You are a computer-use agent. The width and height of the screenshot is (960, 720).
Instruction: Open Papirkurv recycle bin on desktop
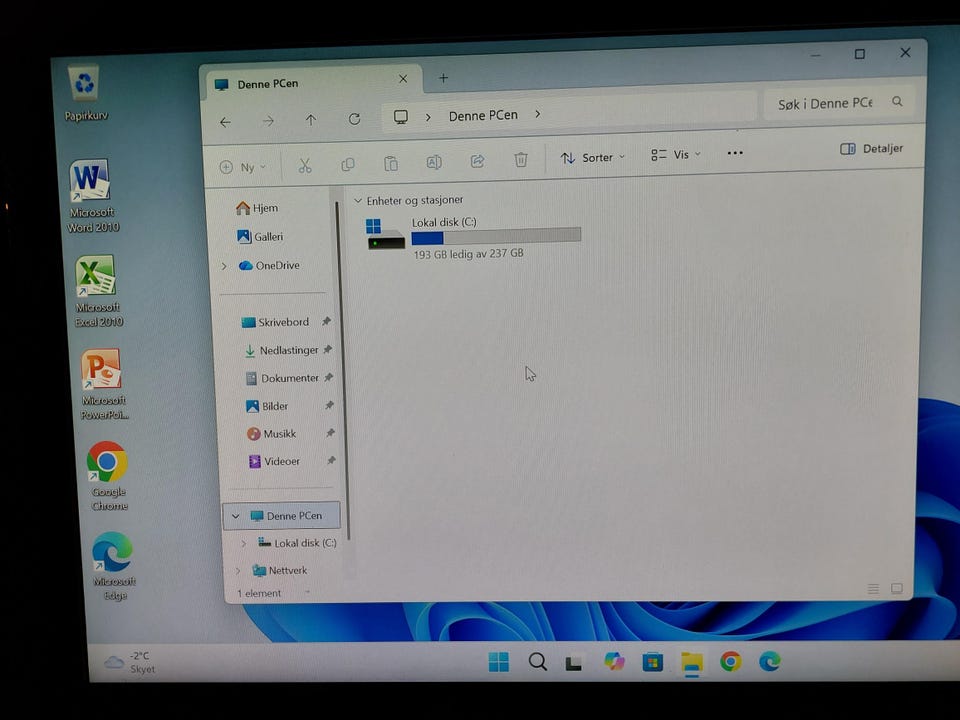[85, 94]
